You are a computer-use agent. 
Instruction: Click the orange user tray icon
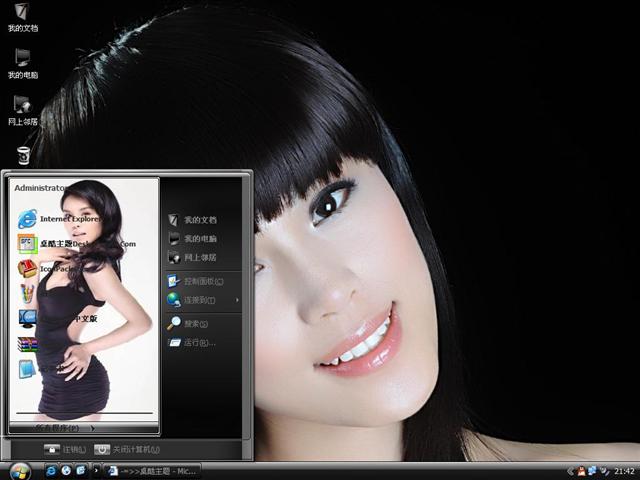(581, 471)
